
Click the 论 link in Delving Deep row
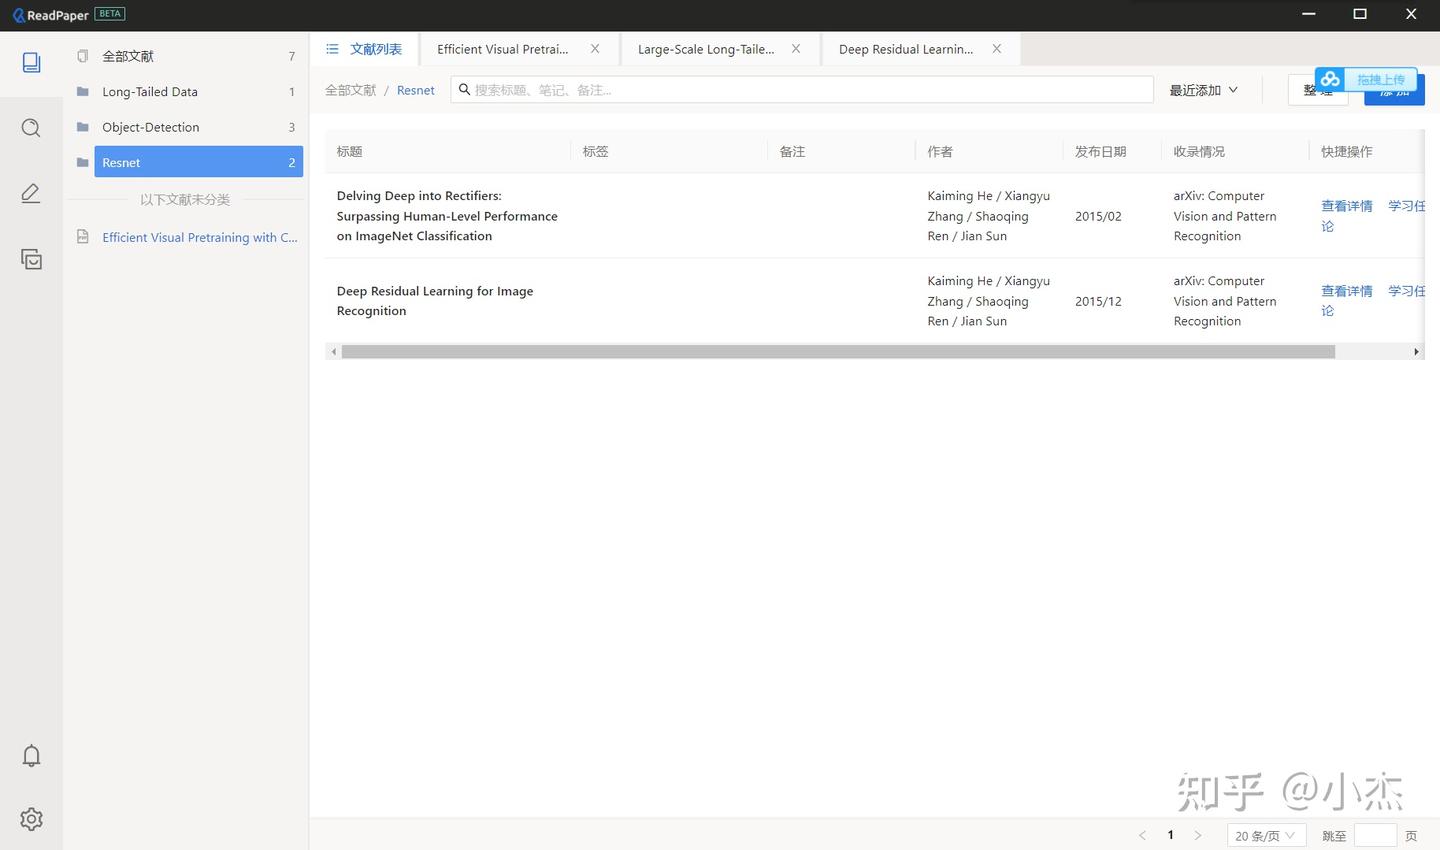(1328, 226)
